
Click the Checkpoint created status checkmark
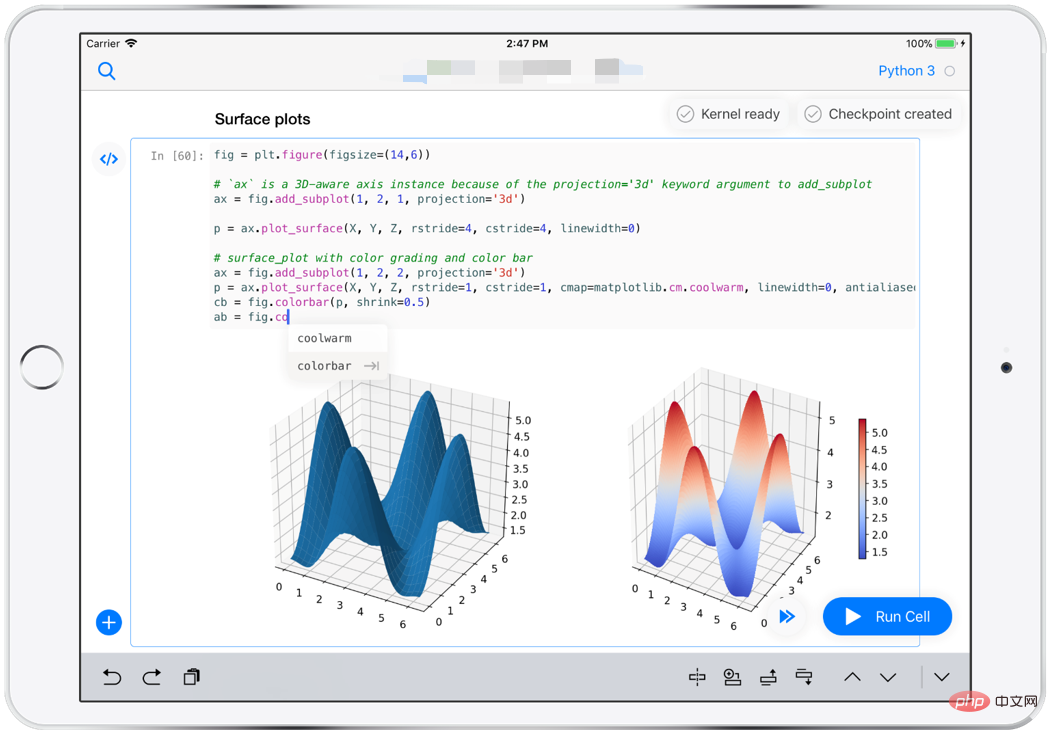(813, 114)
